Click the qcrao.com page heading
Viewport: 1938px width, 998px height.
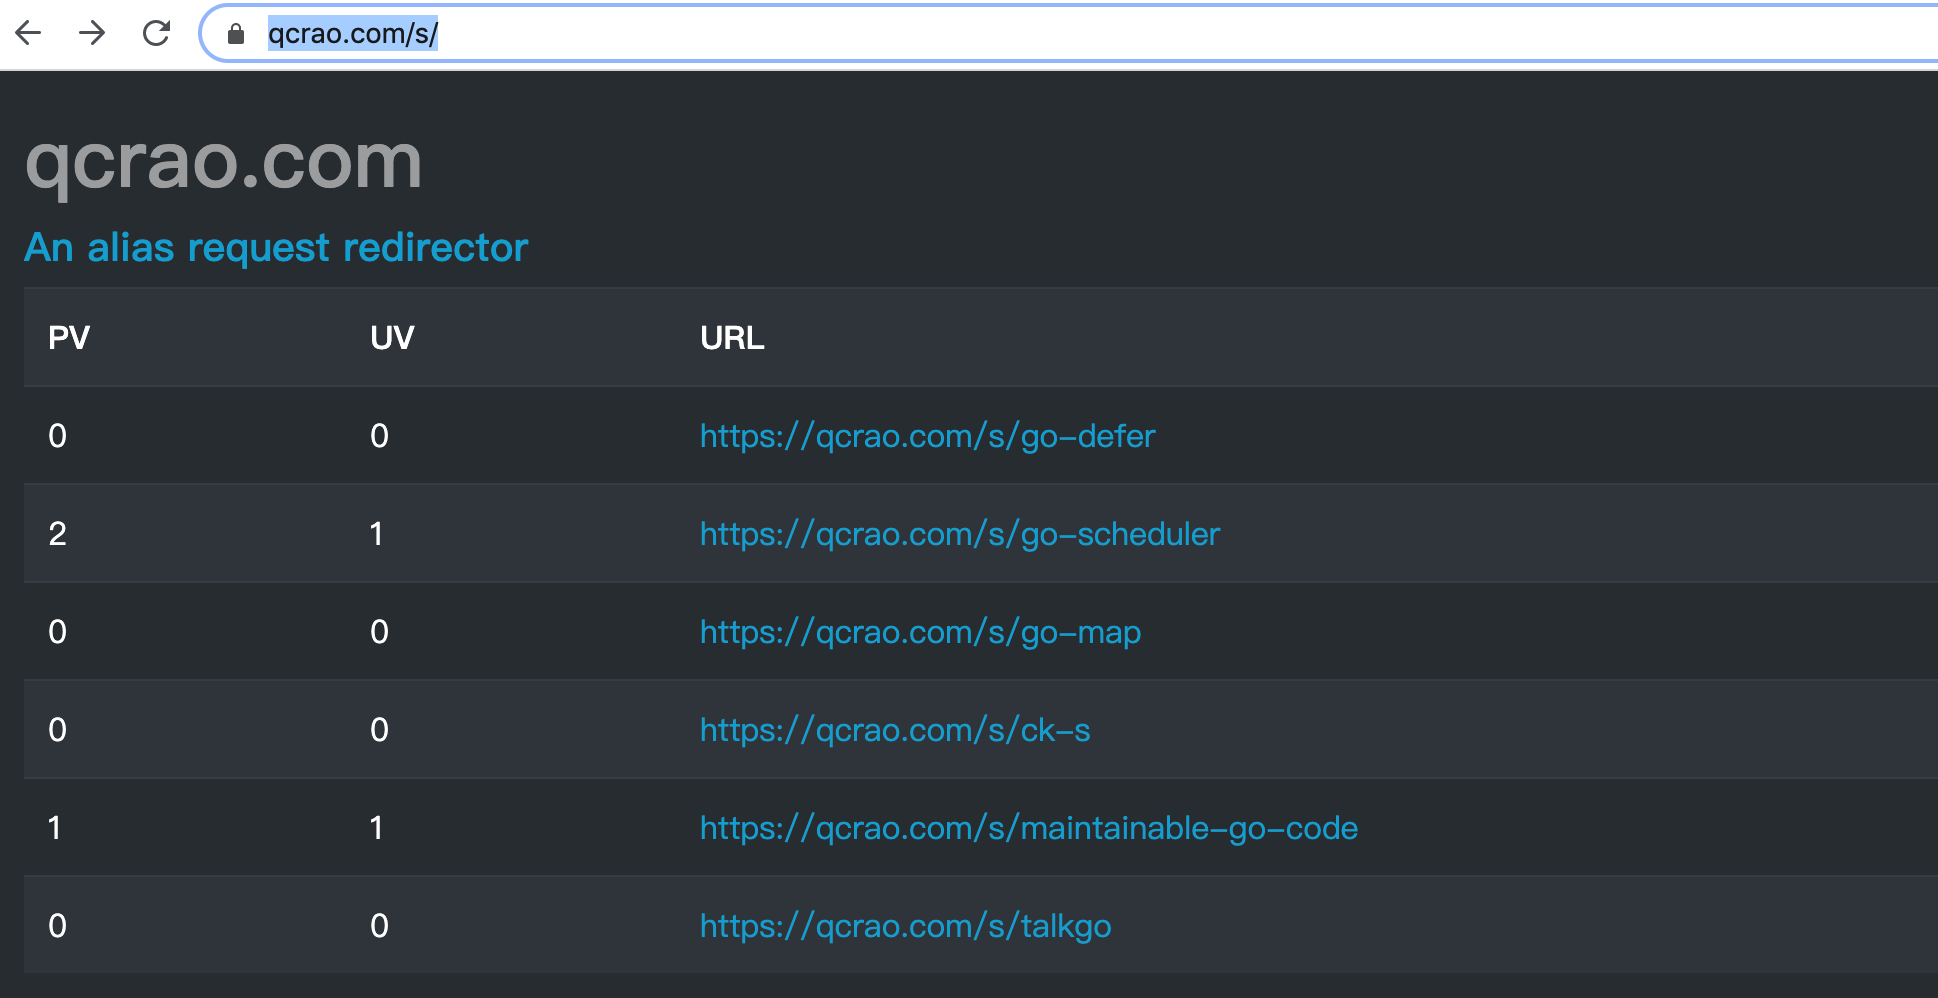click(x=223, y=161)
